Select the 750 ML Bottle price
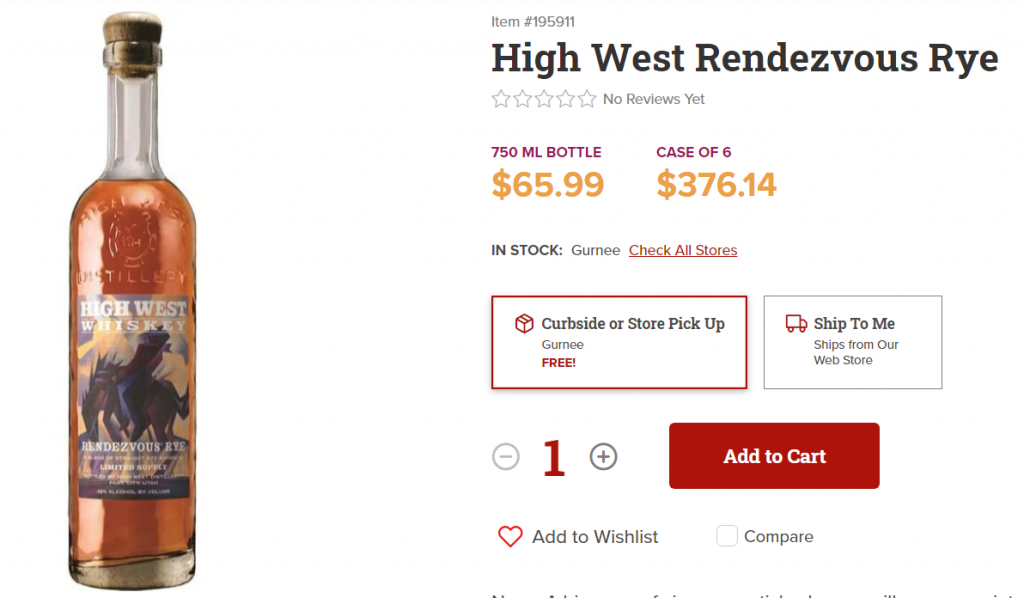 point(547,184)
